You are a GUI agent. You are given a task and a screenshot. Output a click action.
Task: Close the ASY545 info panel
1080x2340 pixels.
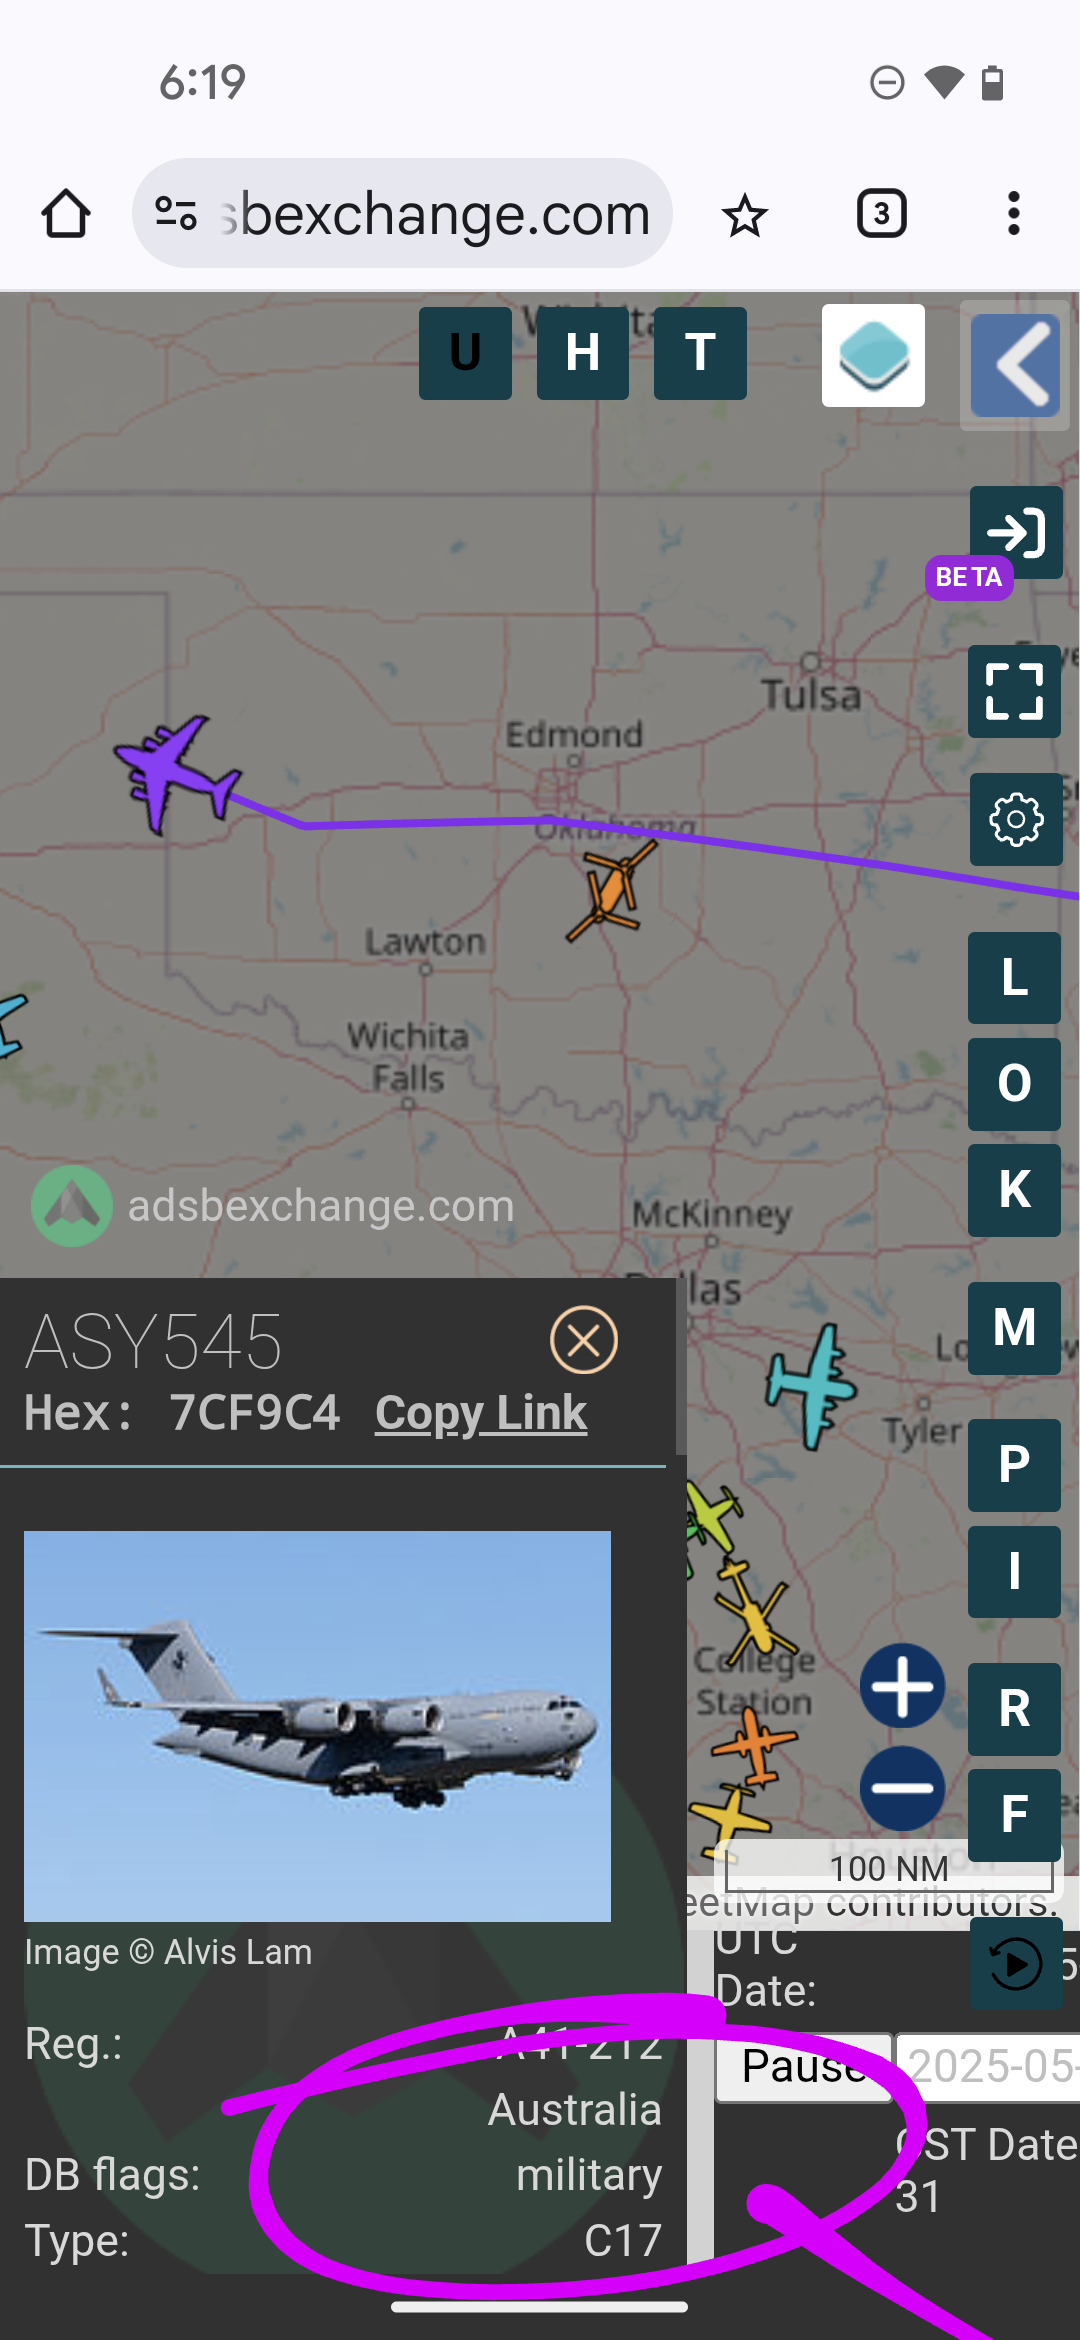(x=584, y=1340)
